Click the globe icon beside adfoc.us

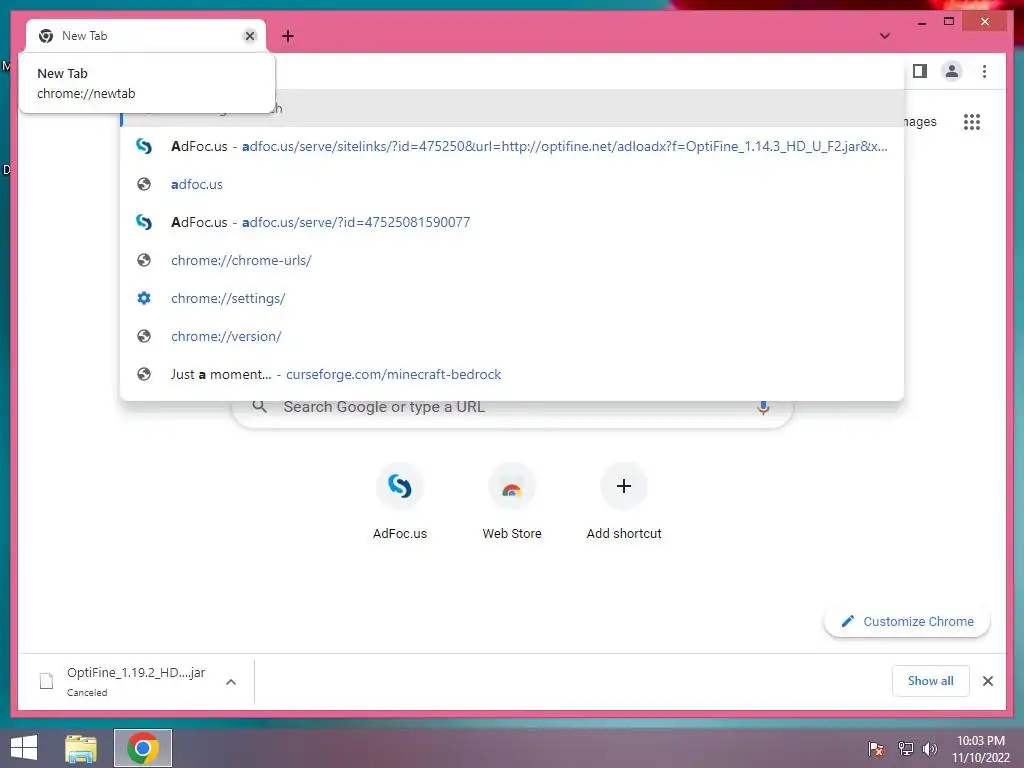[144, 184]
